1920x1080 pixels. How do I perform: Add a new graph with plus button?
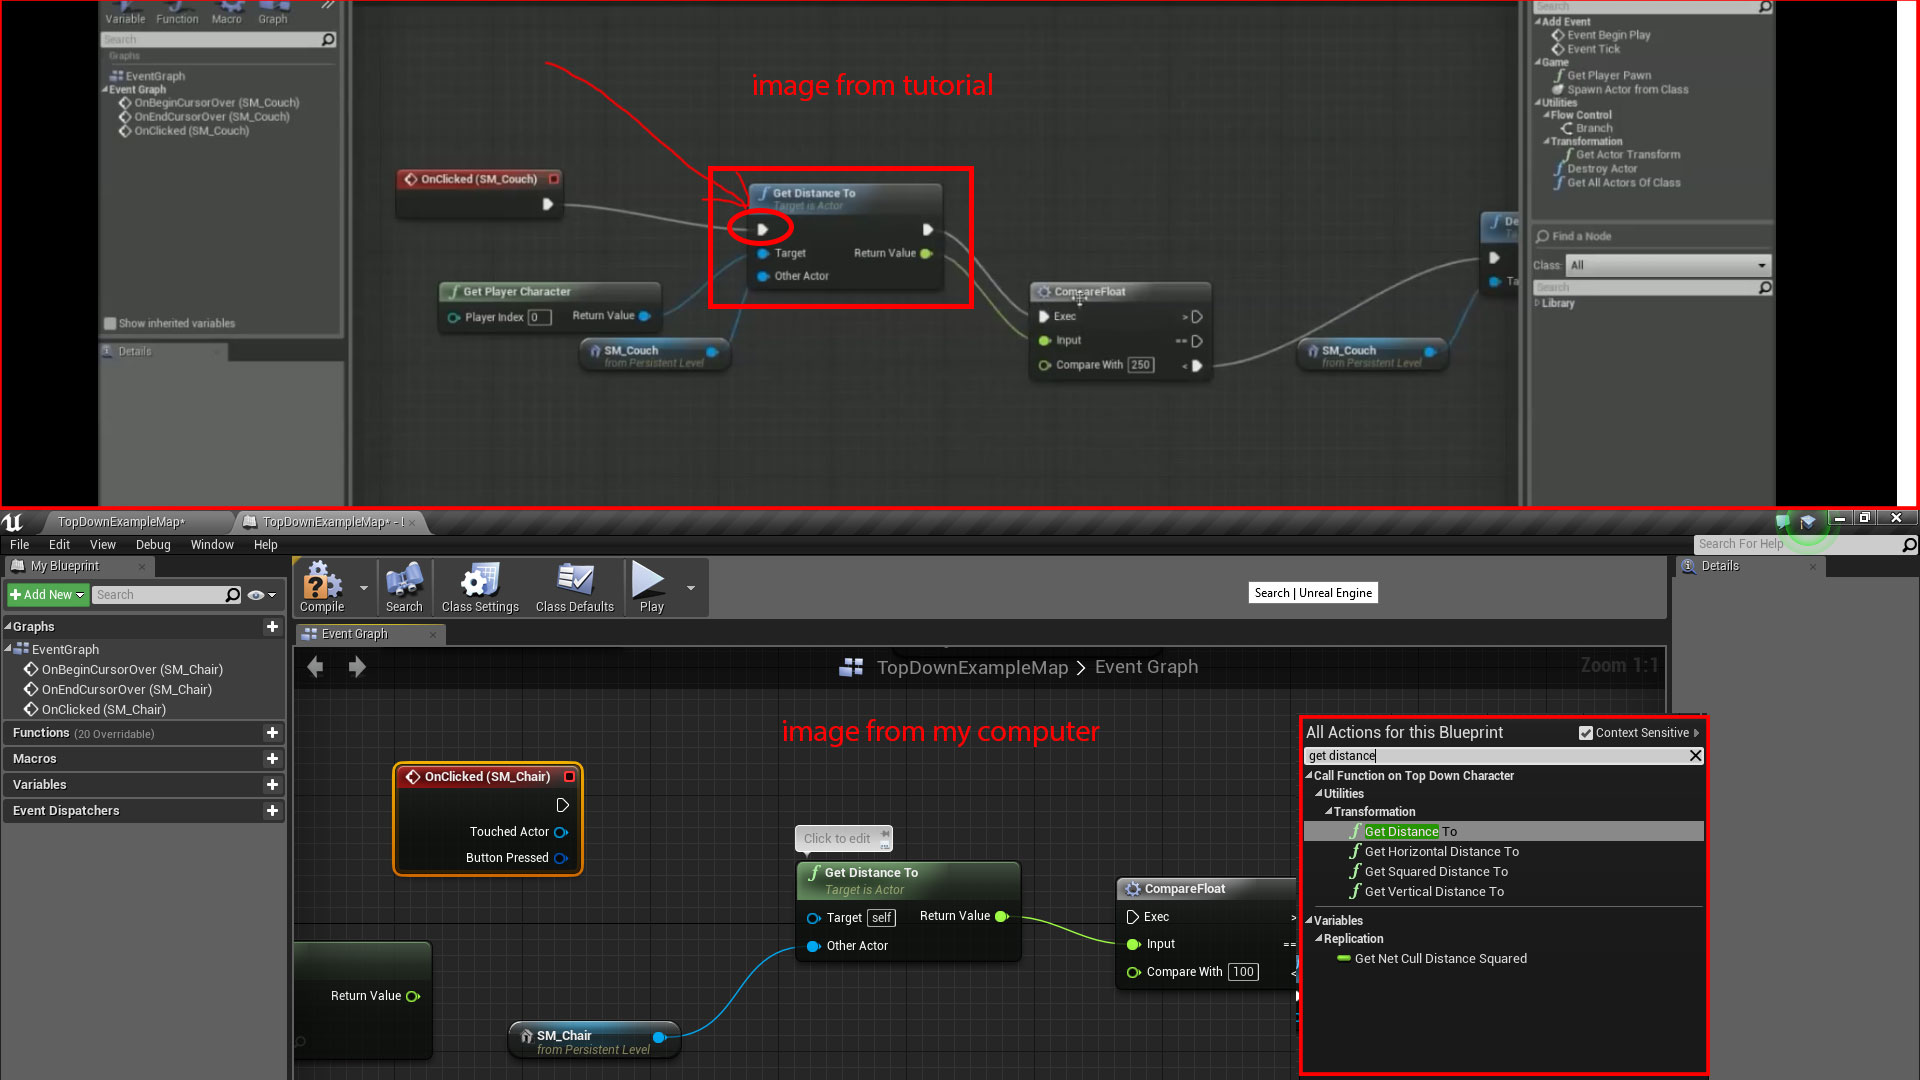click(272, 626)
